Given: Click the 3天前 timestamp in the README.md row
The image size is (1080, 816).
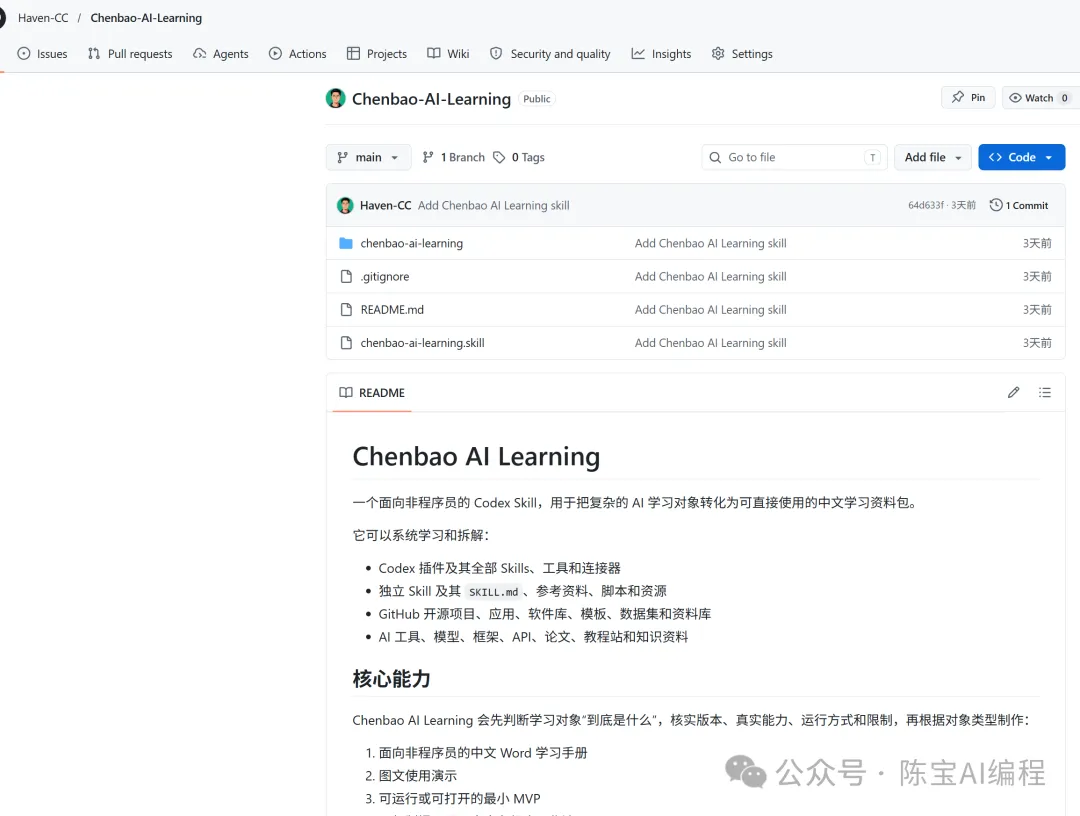Looking at the screenshot, I should [1037, 310].
